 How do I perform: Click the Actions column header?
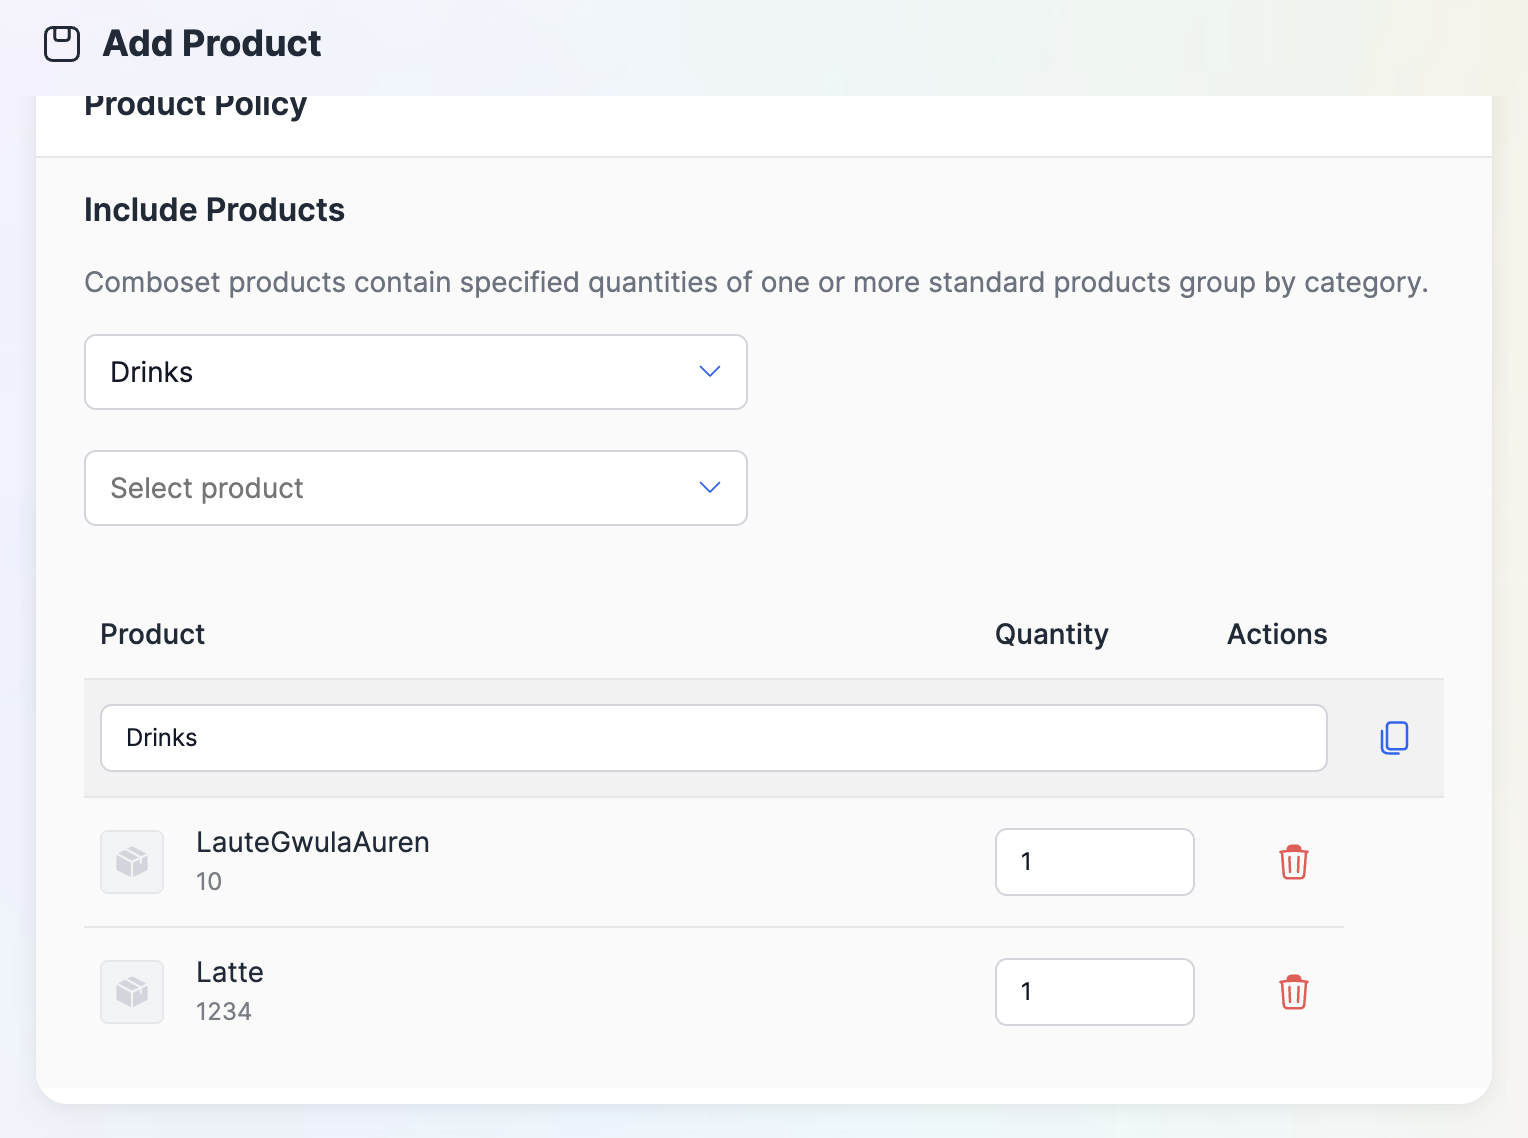(1277, 634)
